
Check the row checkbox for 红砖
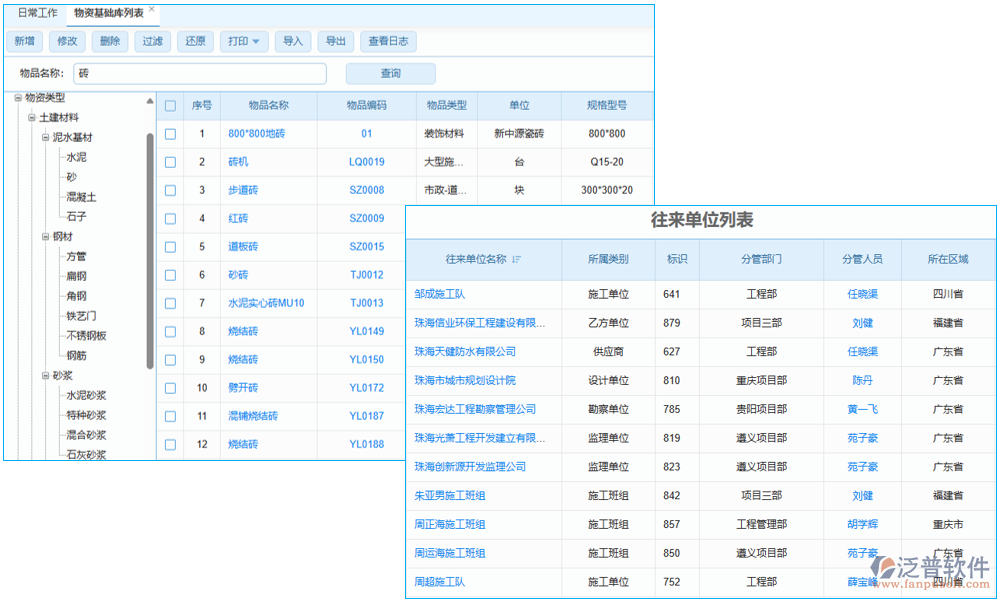coord(170,218)
